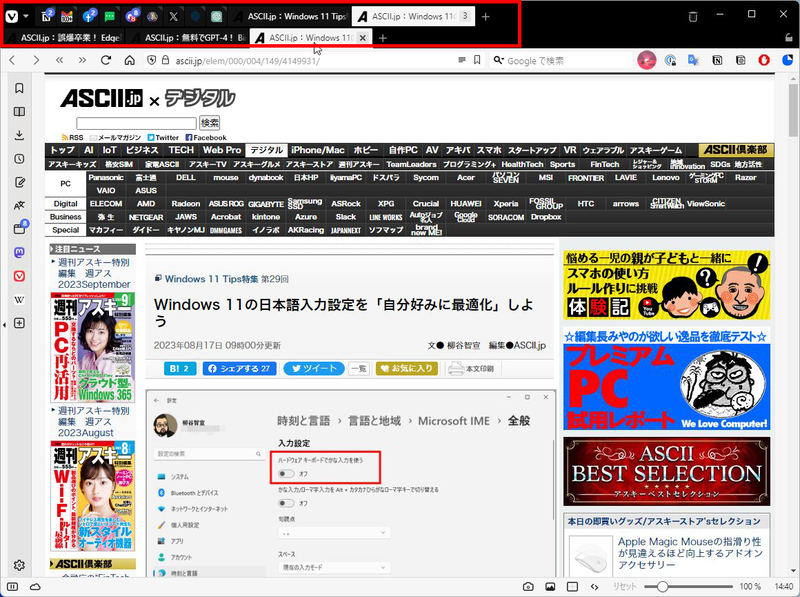Switch to the pinned ChatGPT tab
This screenshot has height=597, width=800.
pyautogui.click(x=216, y=16)
